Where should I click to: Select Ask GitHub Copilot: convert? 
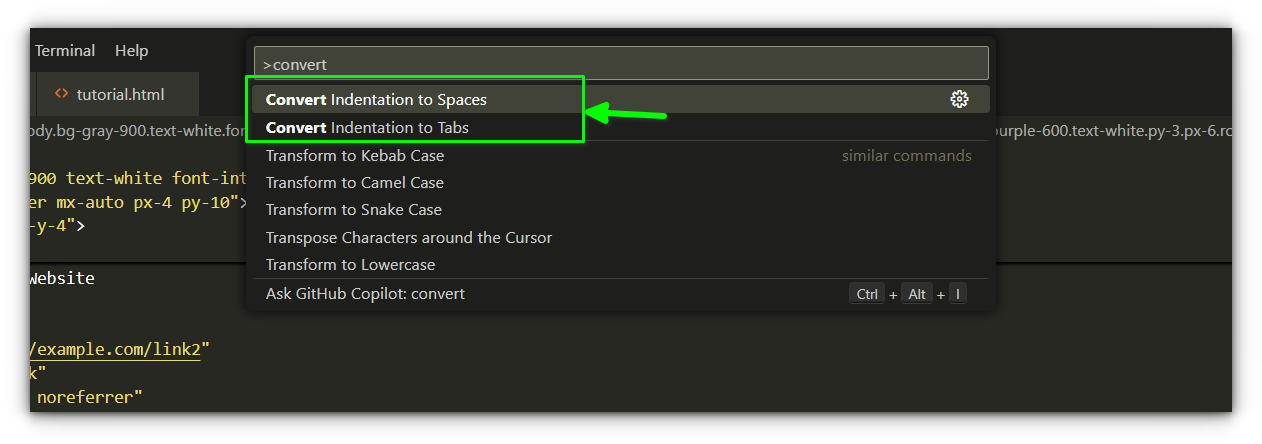tap(365, 293)
